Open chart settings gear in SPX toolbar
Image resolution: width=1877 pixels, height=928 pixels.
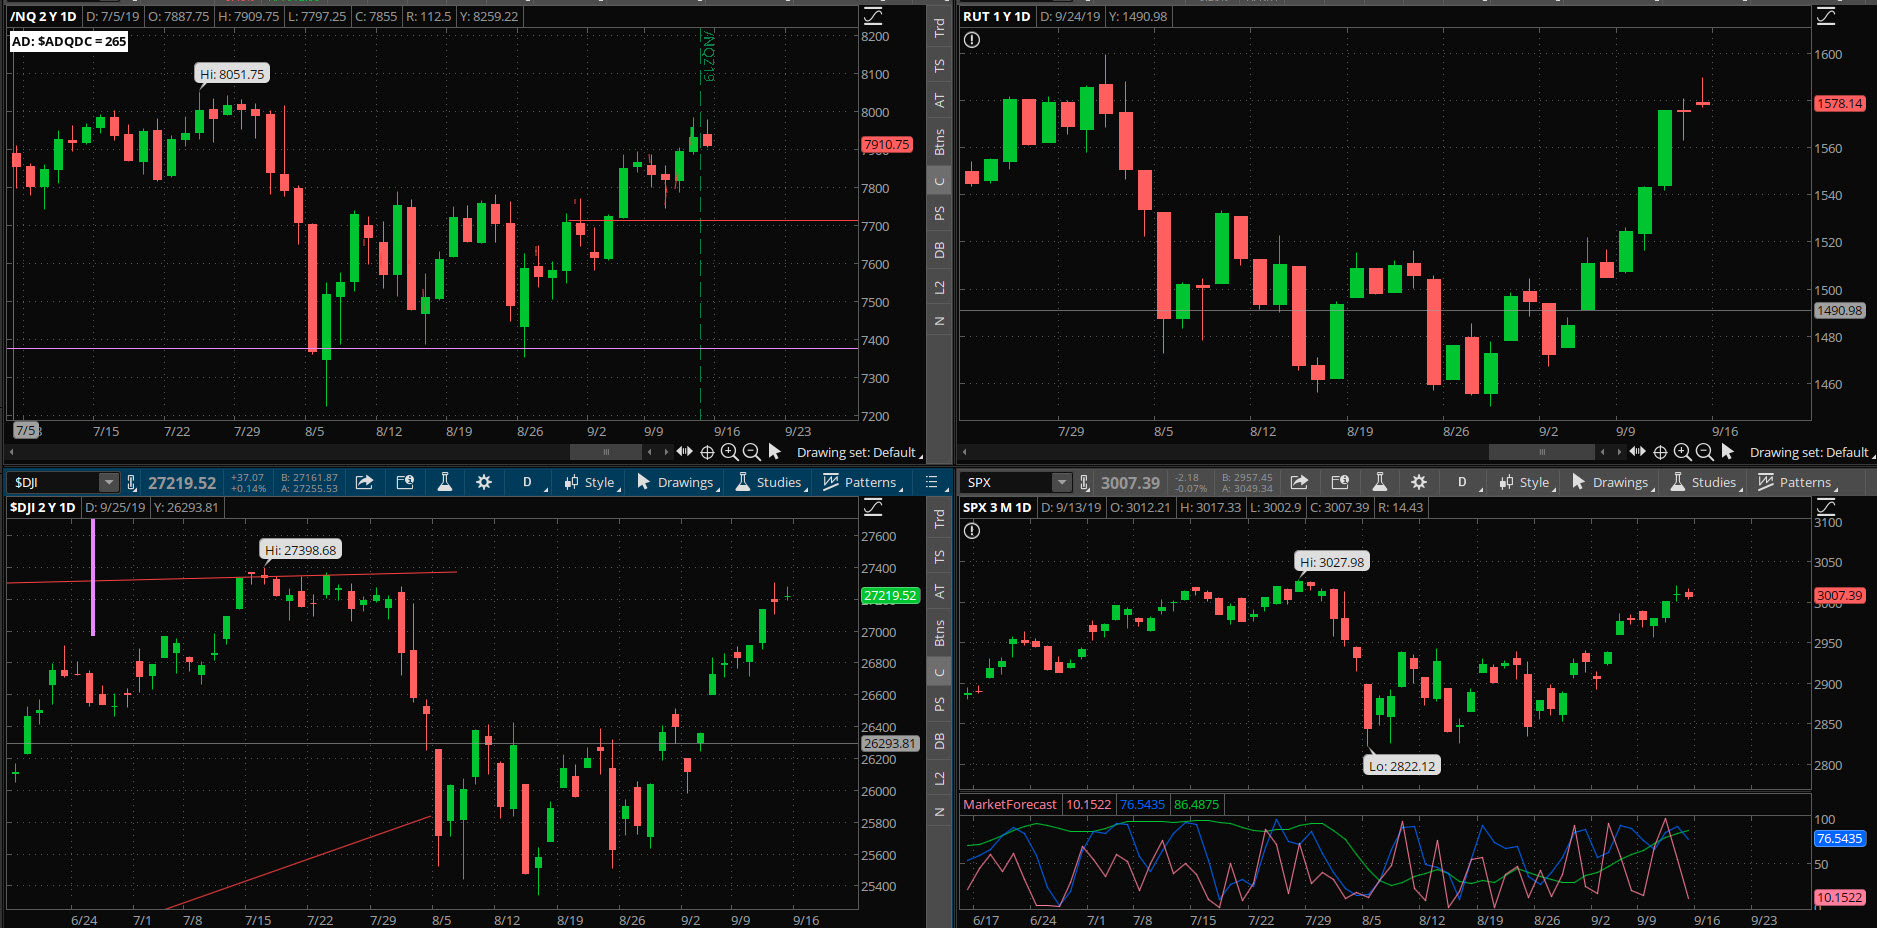(x=1419, y=482)
